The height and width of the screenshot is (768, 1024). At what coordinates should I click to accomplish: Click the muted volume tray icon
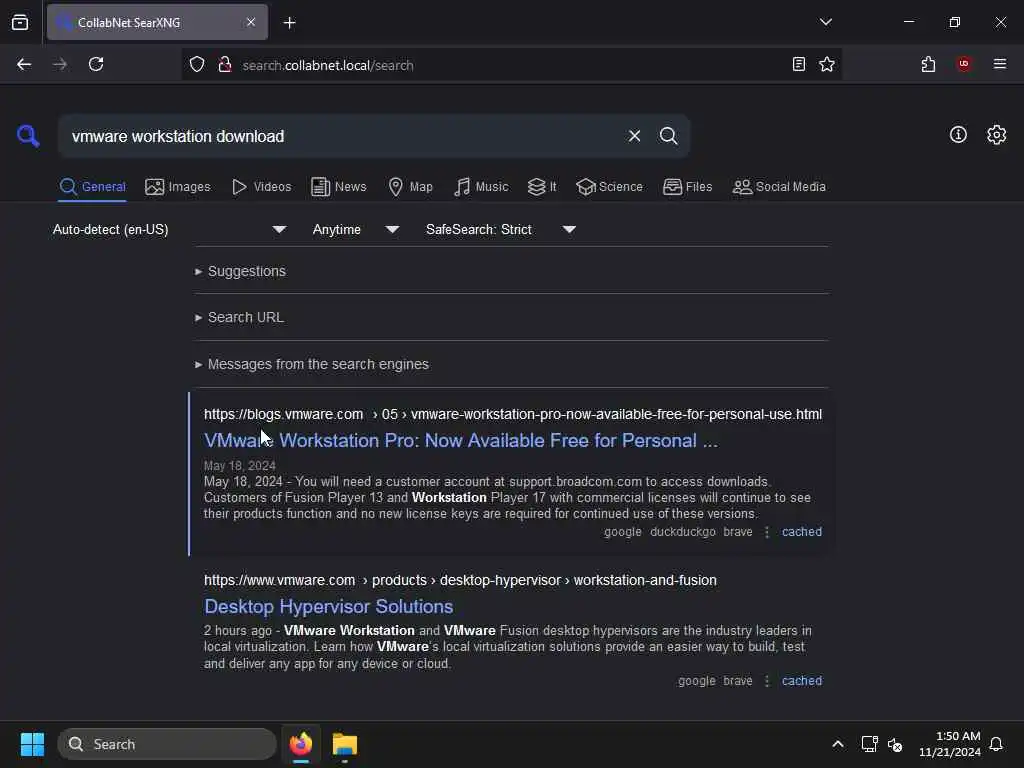point(895,744)
